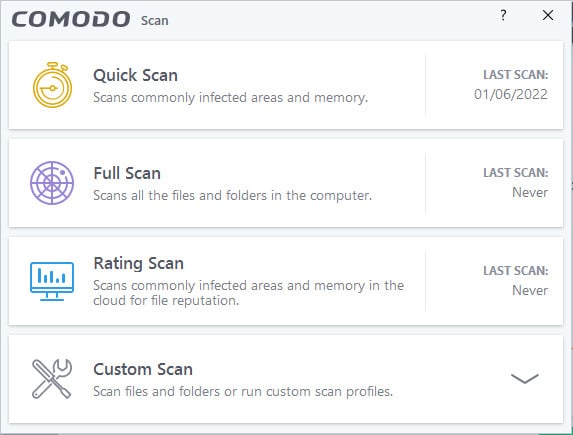Open the Custom Scan title
Screen dimensions: 573x435
point(143,369)
